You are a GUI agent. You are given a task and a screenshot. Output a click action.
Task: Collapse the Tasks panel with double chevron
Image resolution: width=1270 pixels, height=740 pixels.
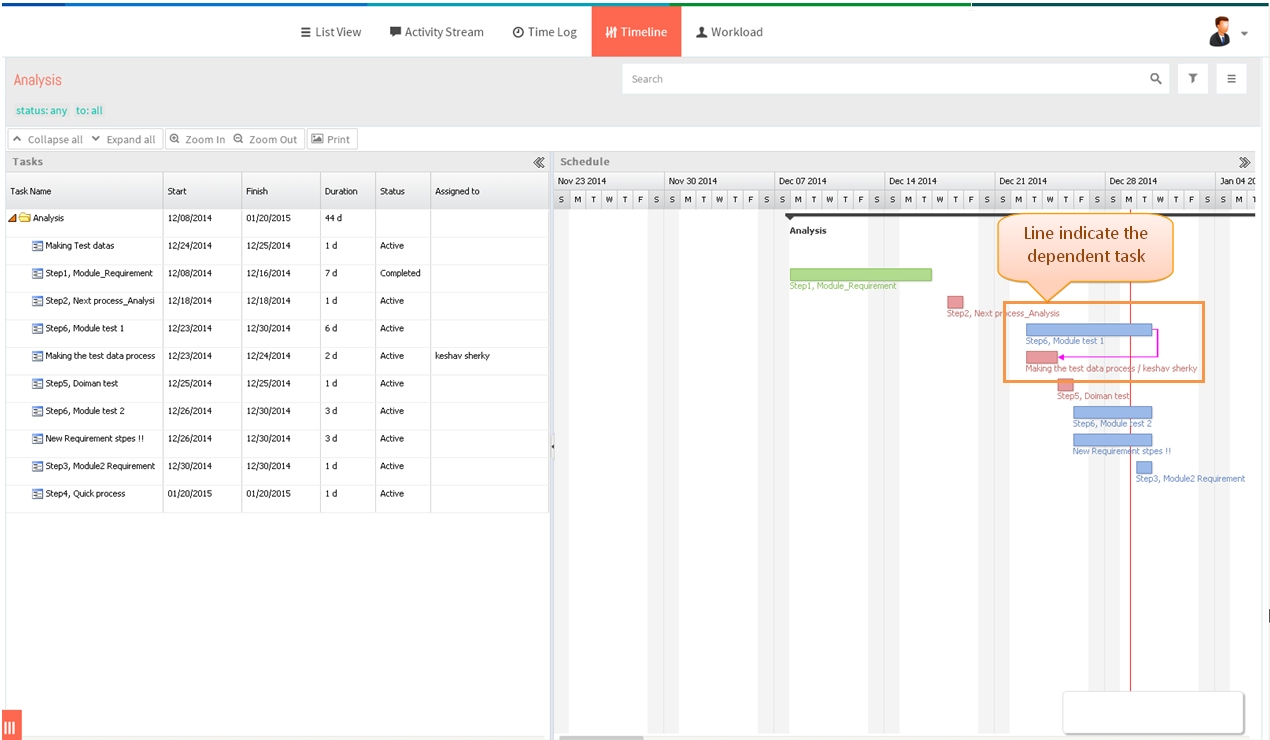[x=538, y=162]
